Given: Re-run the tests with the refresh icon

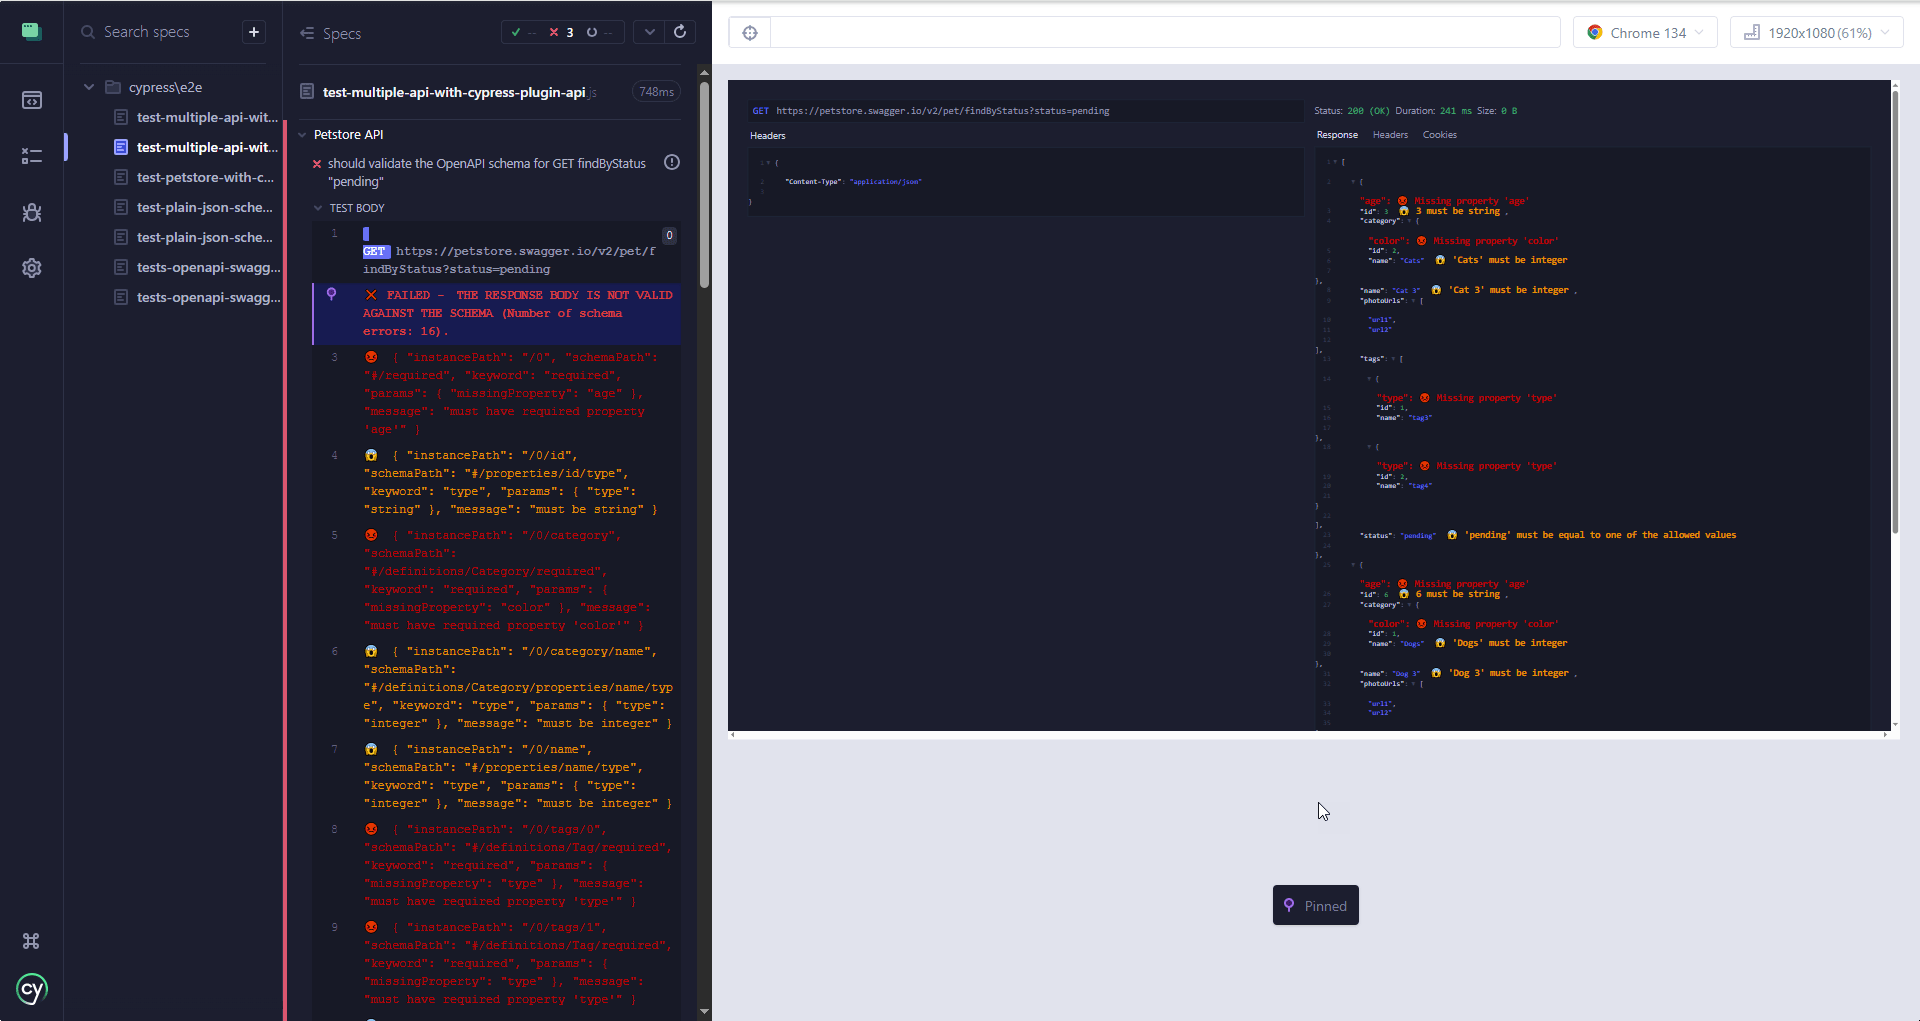Looking at the screenshot, I should tap(681, 32).
